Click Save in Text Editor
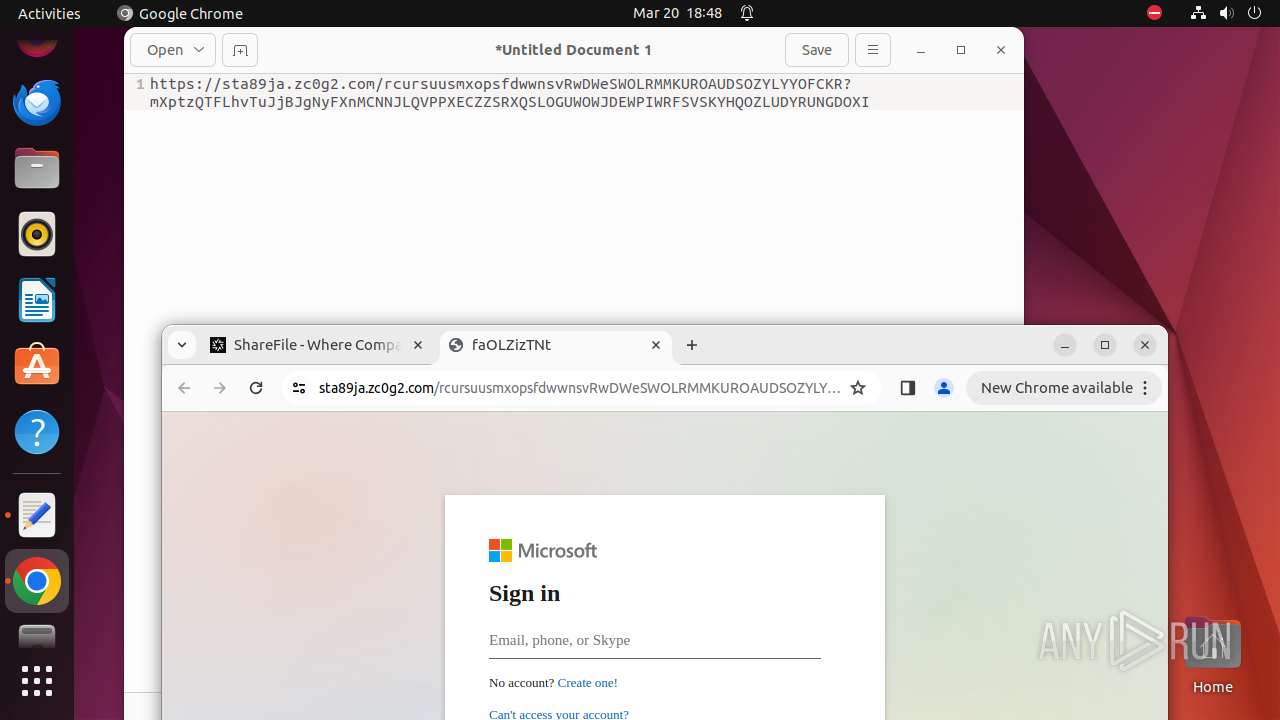This screenshot has height=720, width=1280. pos(817,50)
